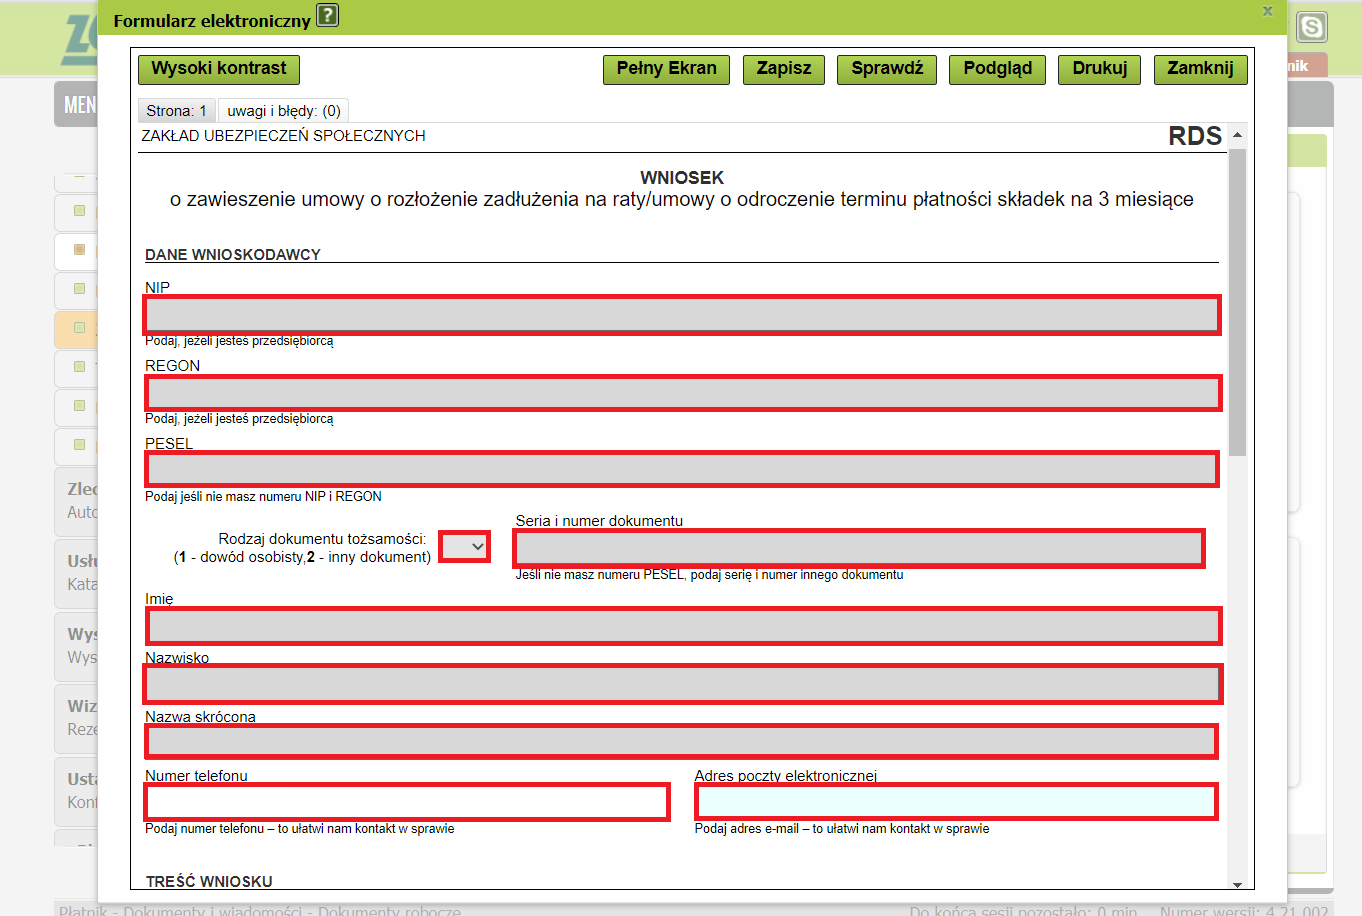Click the Zamknij button
Viewport: 1362px width, 916px height.
[x=1200, y=69]
